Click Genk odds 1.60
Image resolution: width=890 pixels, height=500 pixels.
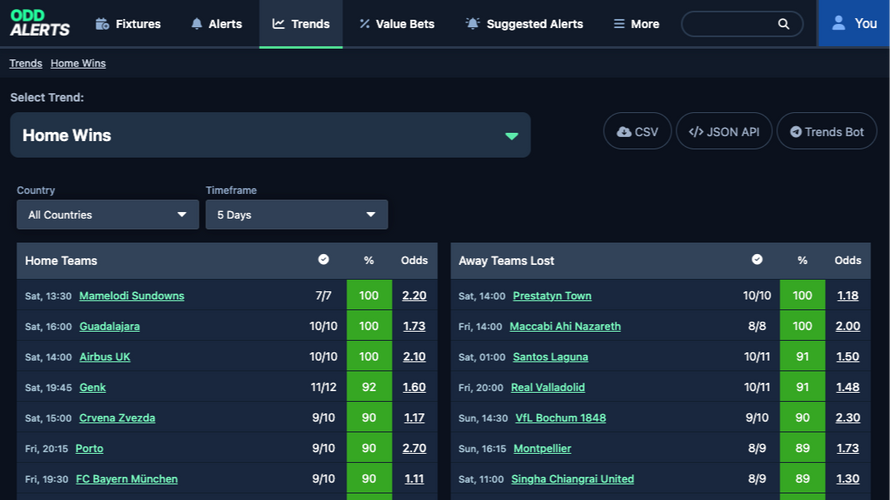[x=414, y=388]
